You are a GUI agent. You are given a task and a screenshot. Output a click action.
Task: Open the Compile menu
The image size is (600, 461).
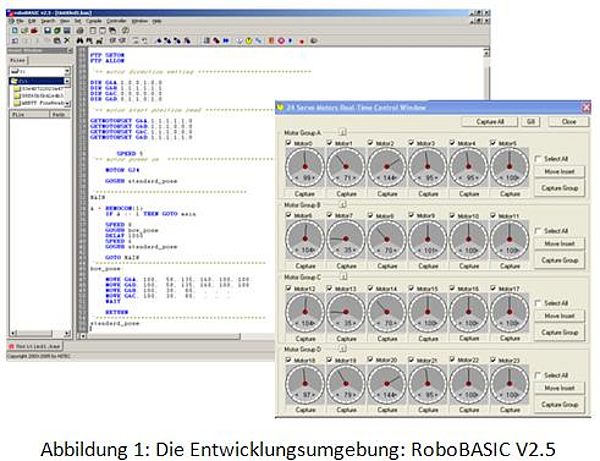pyautogui.click(x=93, y=21)
